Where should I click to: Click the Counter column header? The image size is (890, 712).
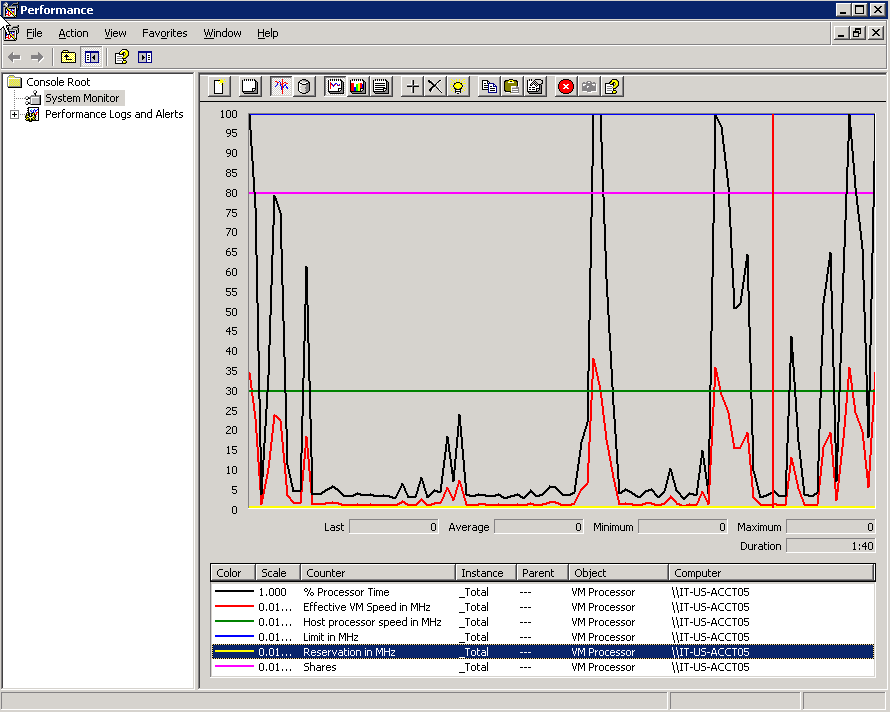point(326,573)
